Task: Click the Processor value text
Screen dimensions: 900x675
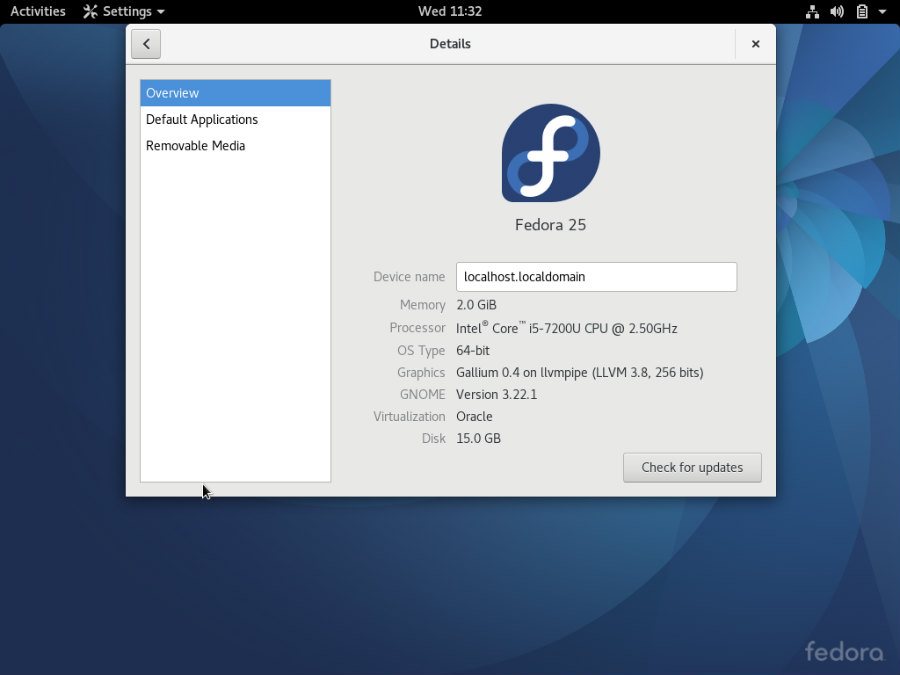Action: click(566, 328)
